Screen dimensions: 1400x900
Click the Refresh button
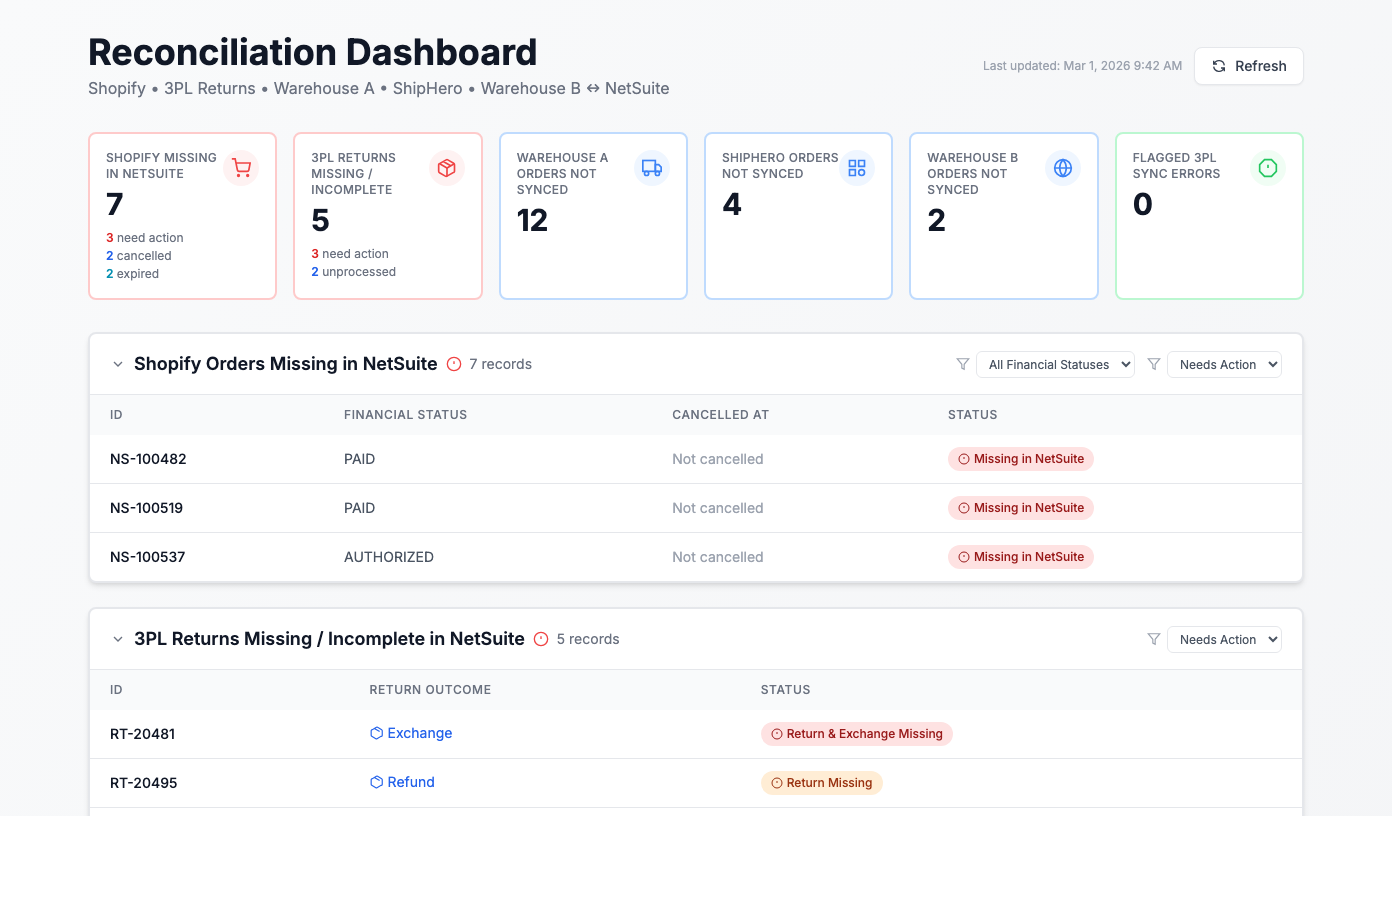(x=1248, y=66)
